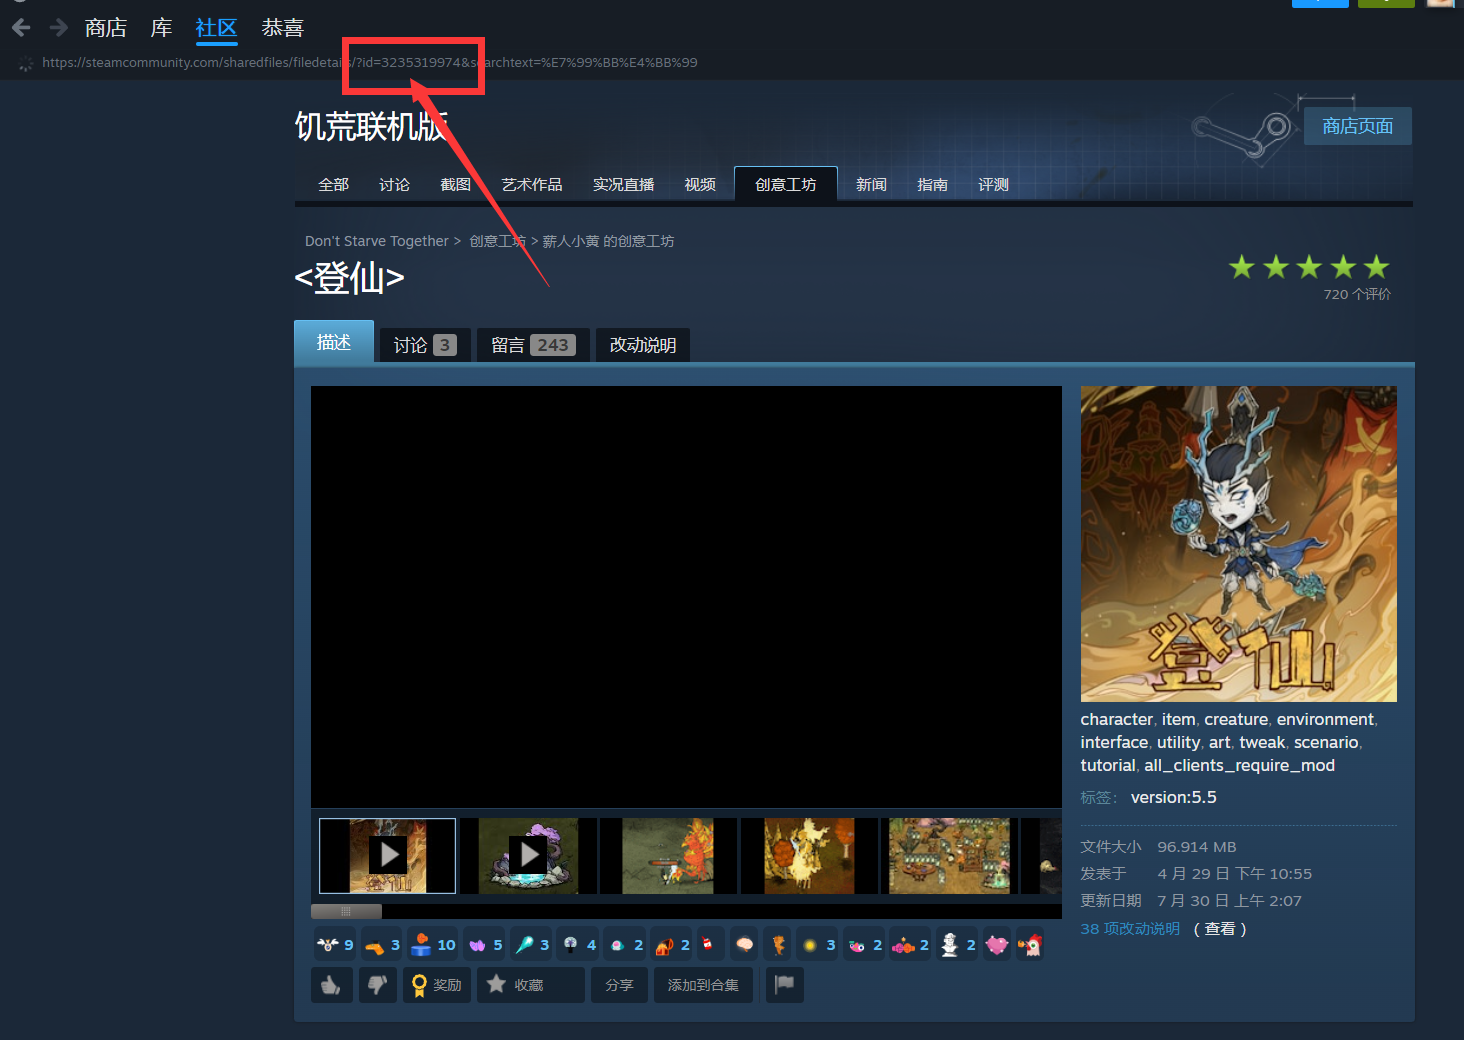Switch to the 全部 hub tab
Viewport: 1464px width, 1040px height.
click(x=333, y=185)
